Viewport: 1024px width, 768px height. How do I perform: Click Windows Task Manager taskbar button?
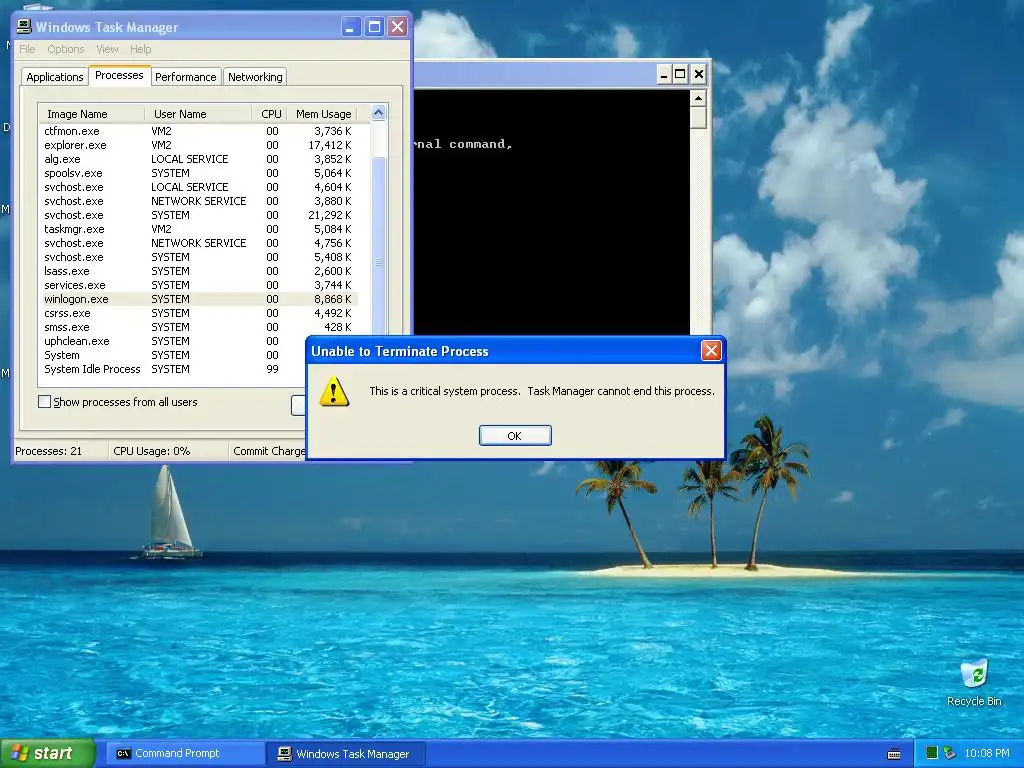click(345, 754)
